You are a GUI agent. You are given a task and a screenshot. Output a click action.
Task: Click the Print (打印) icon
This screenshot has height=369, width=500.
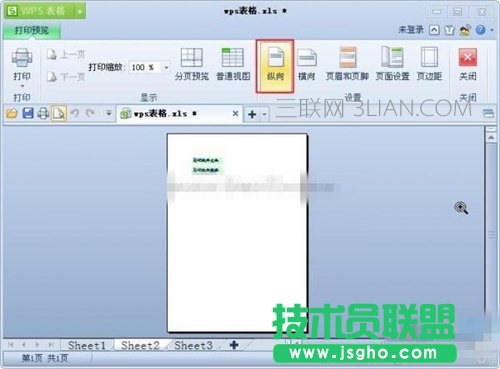coord(22,58)
